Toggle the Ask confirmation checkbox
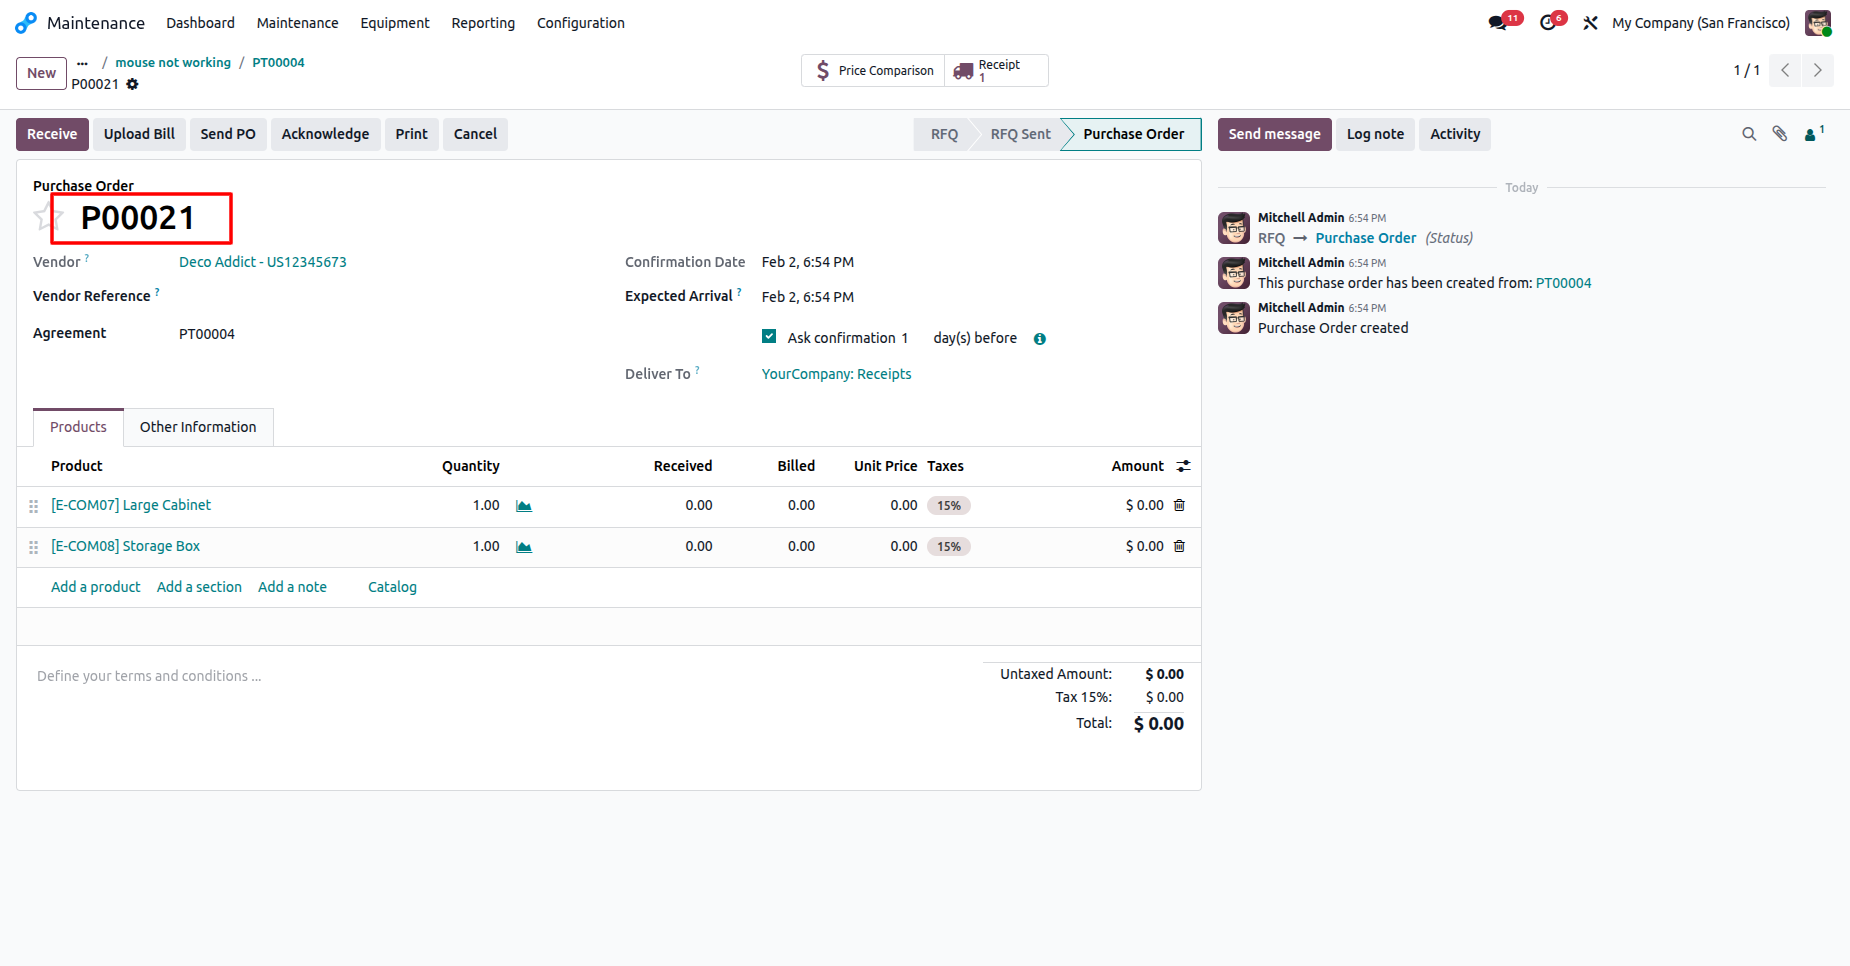The image size is (1850, 966). click(x=769, y=337)
